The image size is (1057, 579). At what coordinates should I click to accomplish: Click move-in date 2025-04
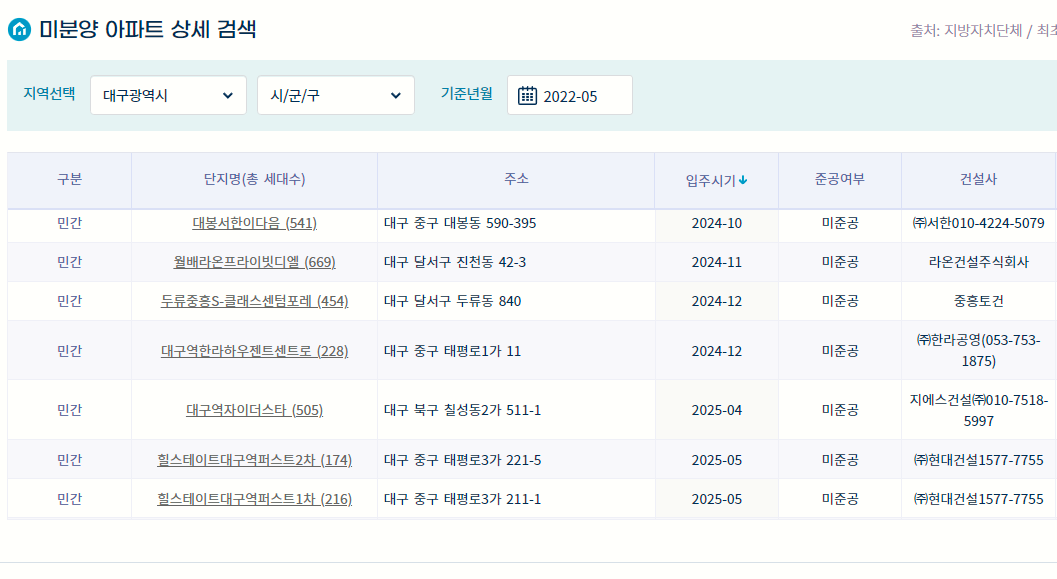pyautogui.click(x=717, y=410)
